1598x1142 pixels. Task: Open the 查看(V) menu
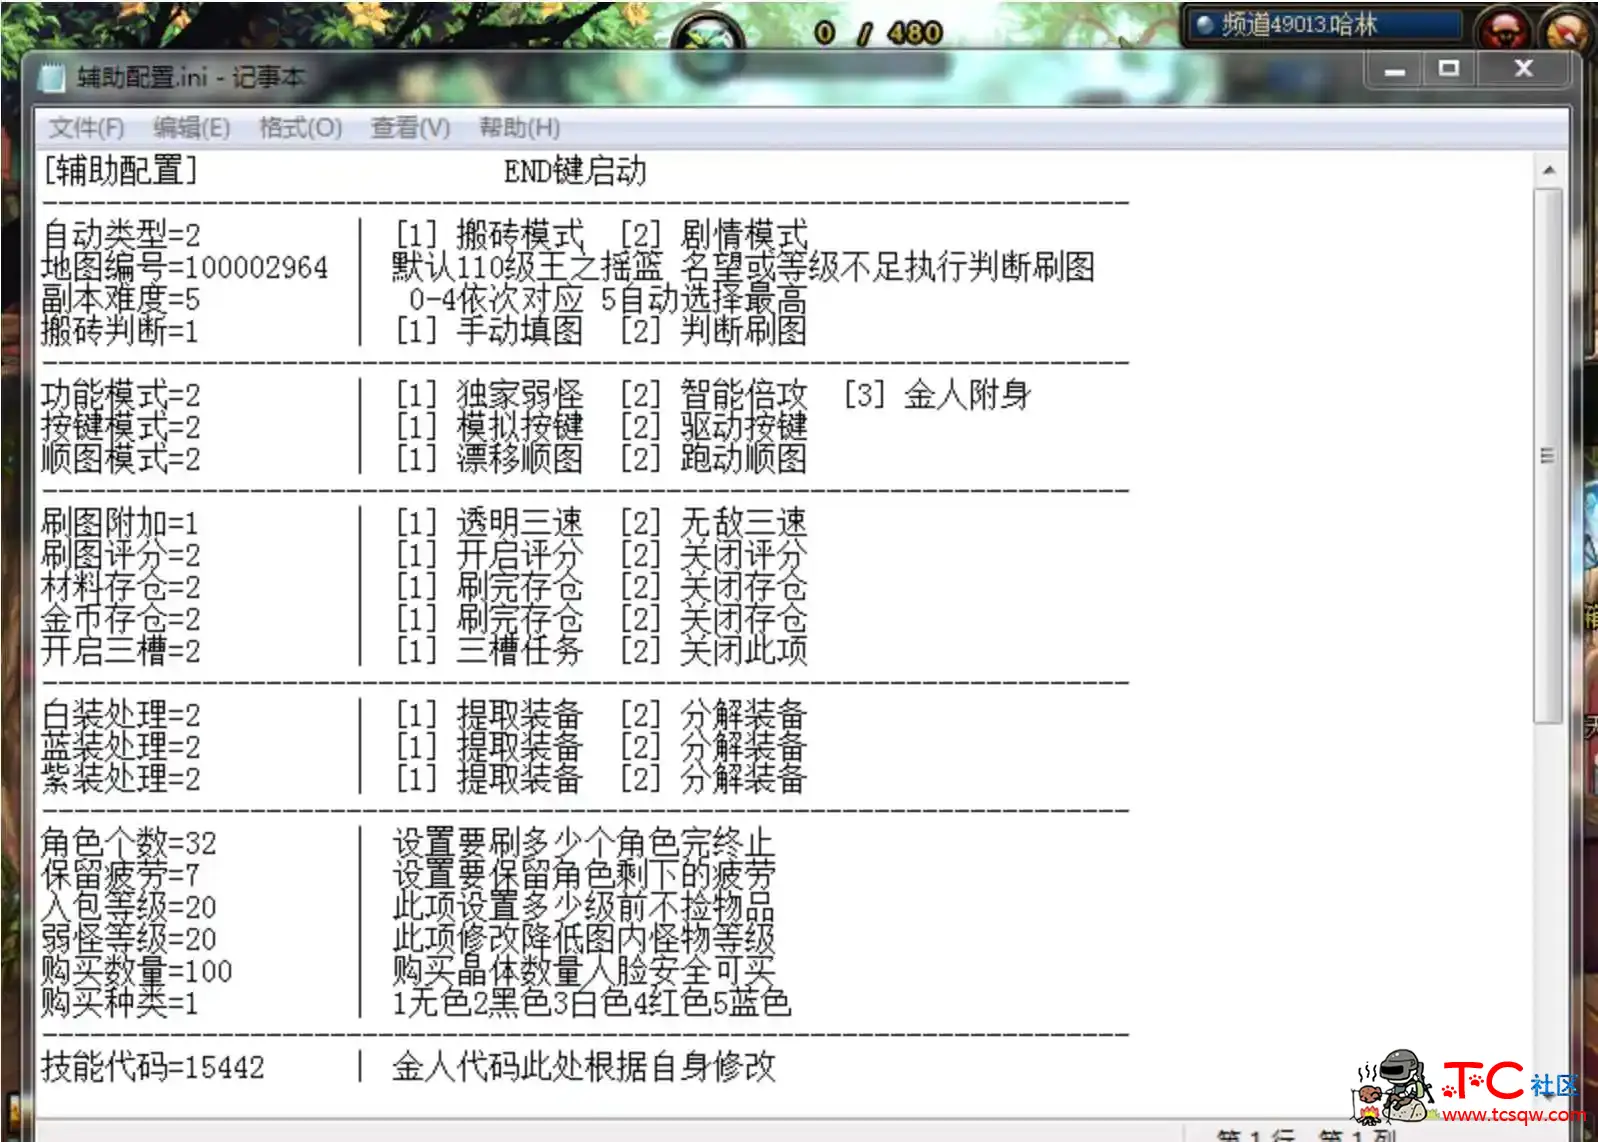pos(410,128)
